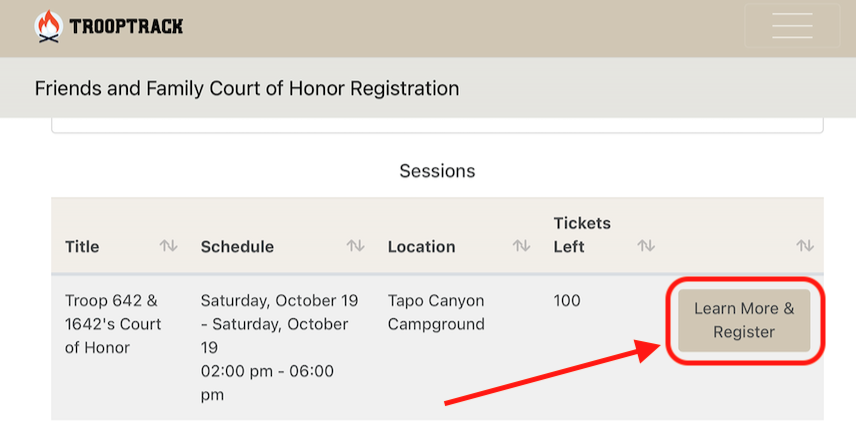Click the sort arrows beside Schedule
Image resolution: width=856 pixels, height=446 pixels.
(355, 246)
